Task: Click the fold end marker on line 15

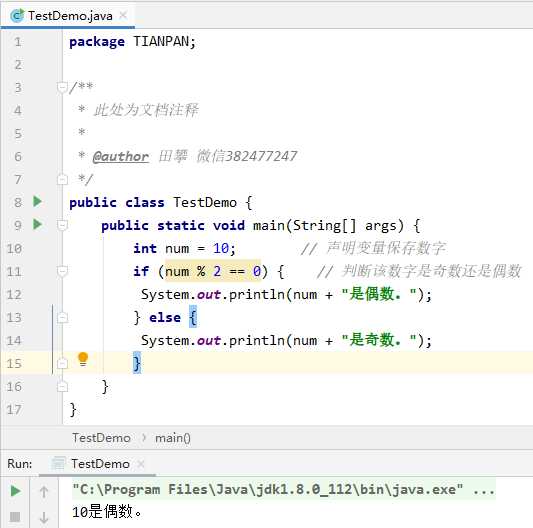Action: coord(62,363)
